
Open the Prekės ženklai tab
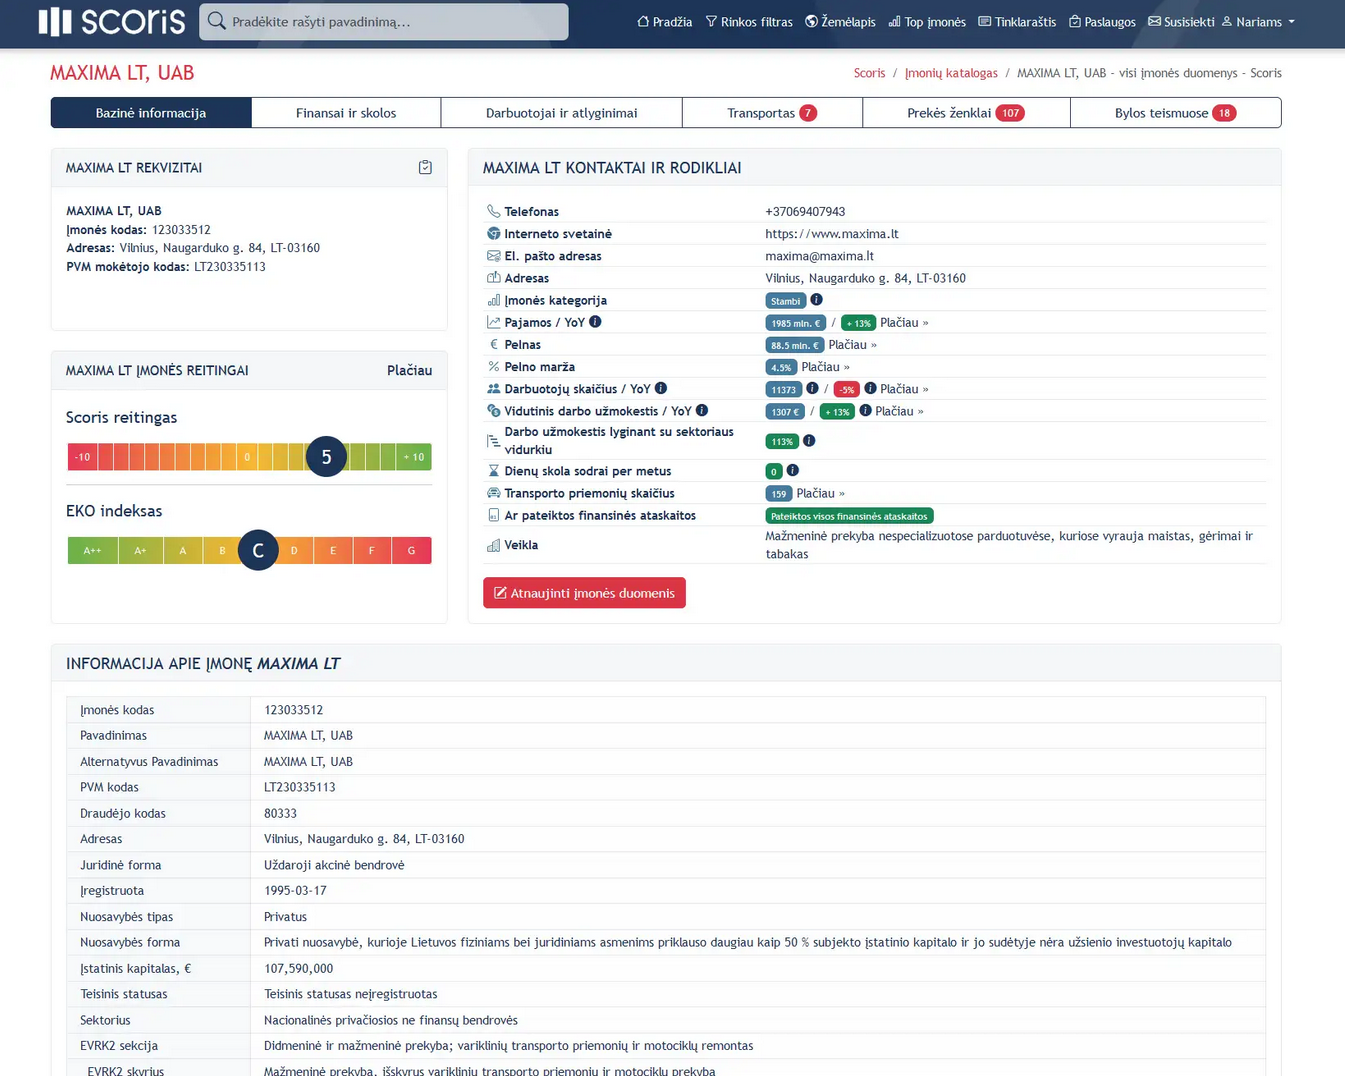tap(966, 112)
